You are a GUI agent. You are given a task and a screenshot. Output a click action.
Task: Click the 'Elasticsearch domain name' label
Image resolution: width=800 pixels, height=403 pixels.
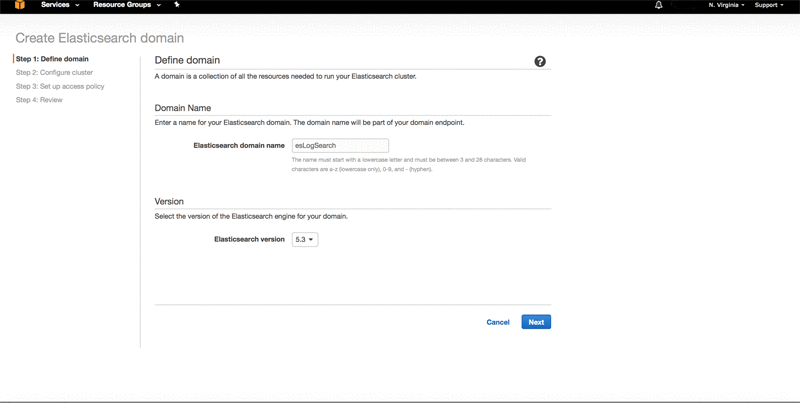[239, 145]
